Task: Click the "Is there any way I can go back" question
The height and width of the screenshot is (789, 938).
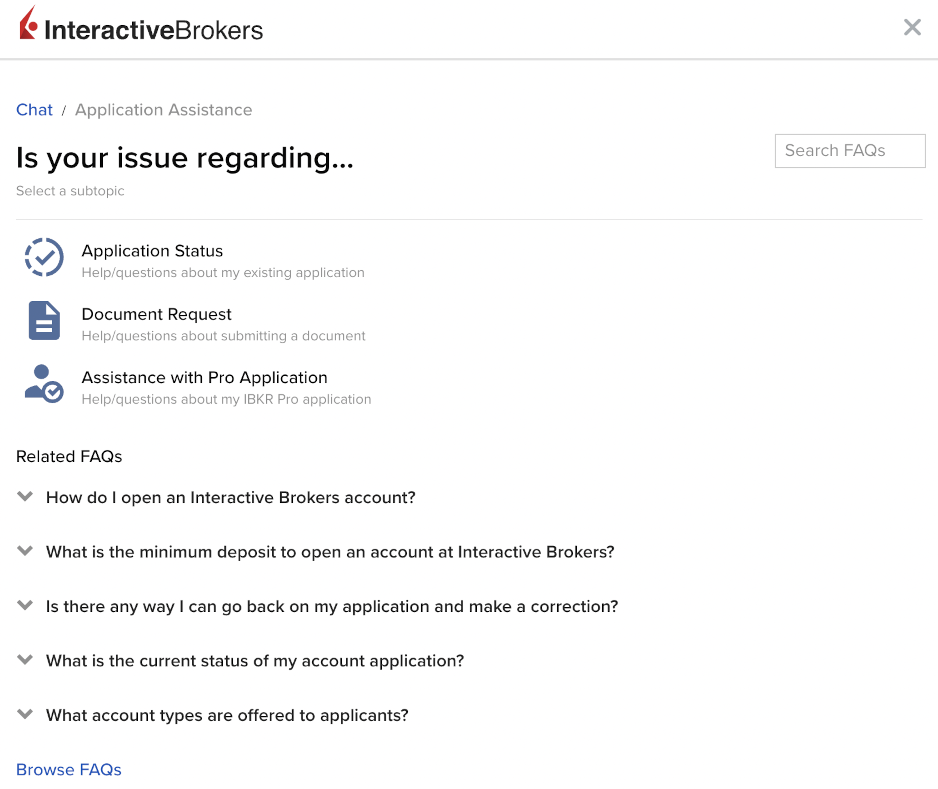Action: [332, 607]
